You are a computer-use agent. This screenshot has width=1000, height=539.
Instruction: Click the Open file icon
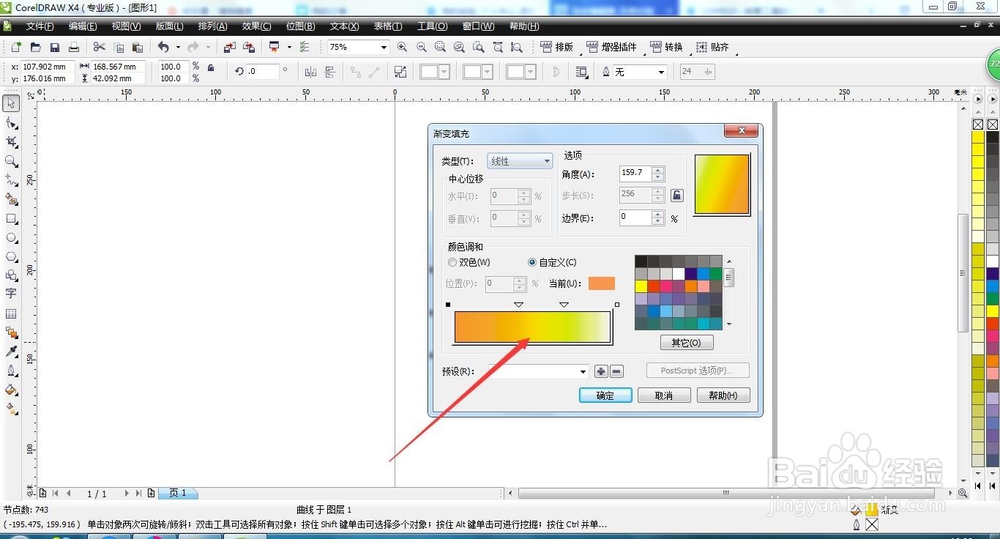point(36,47)
